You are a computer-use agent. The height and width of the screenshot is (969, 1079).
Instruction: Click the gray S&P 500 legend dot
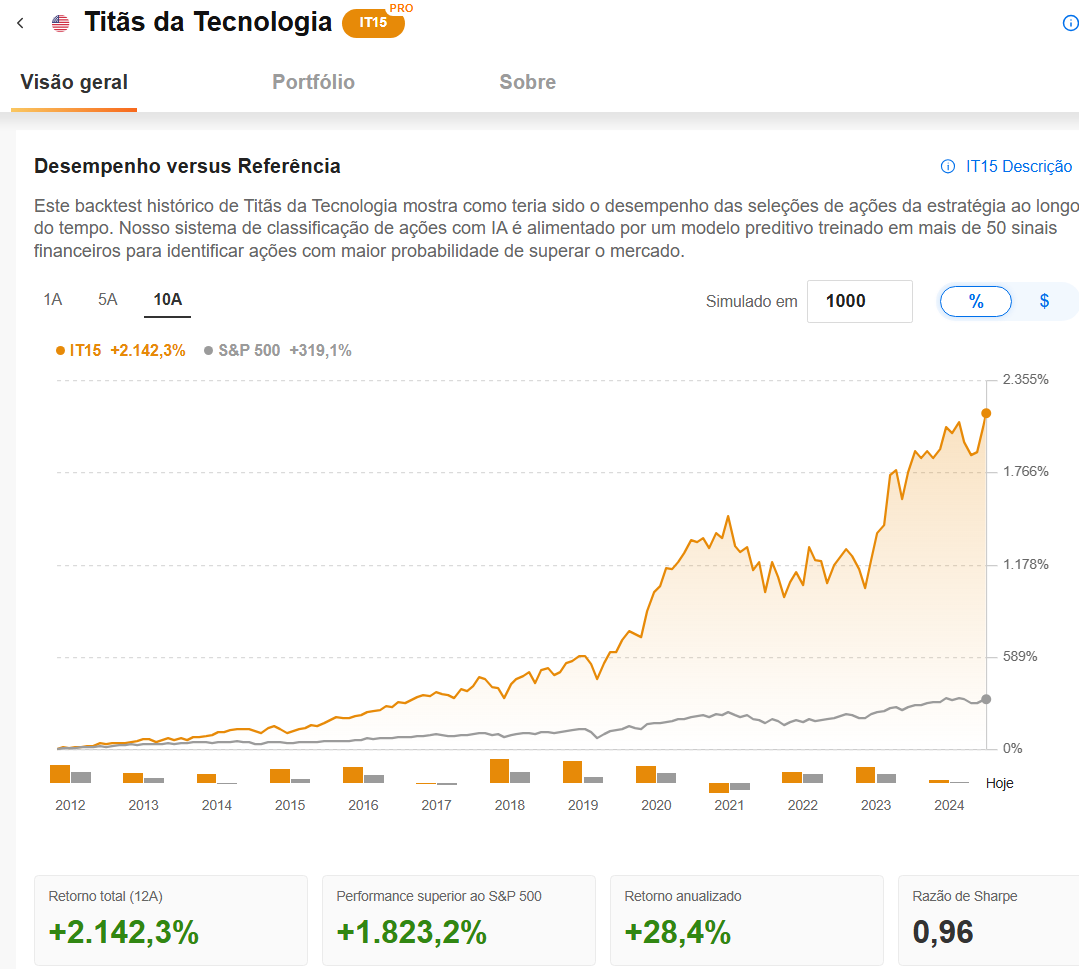[209, 351]
